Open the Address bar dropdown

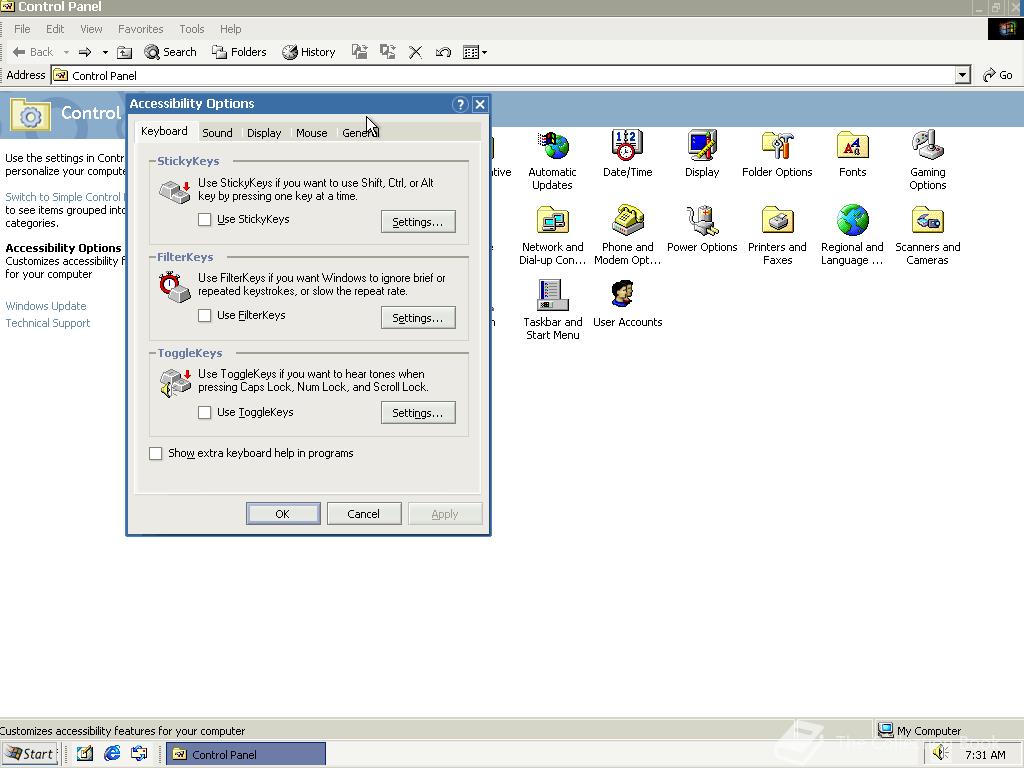click(x=961, y=74)
